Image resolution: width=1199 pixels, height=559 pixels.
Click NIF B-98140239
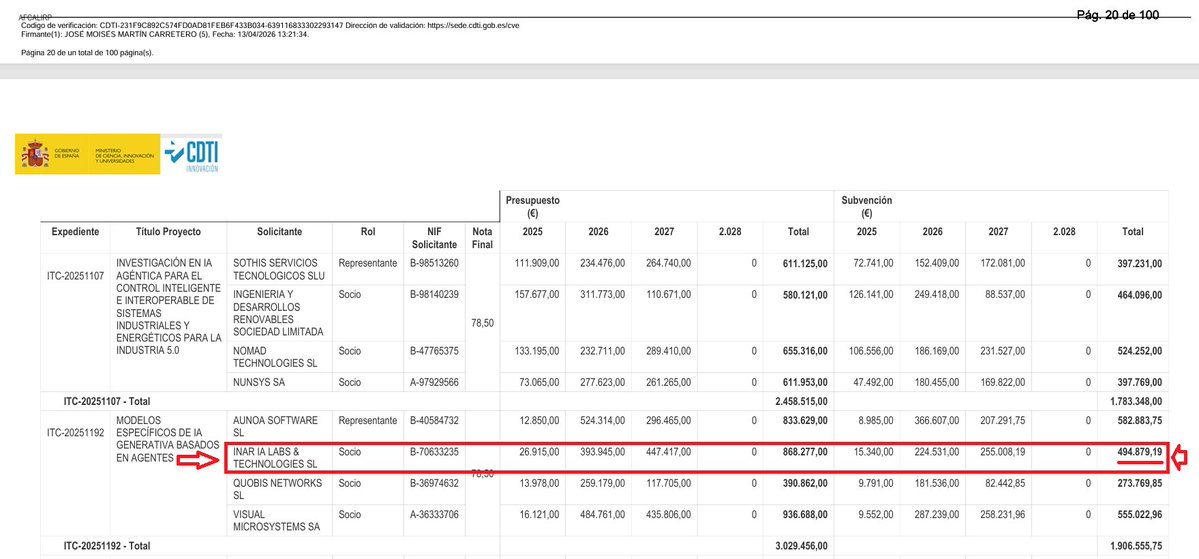click(x=434, y=294)
